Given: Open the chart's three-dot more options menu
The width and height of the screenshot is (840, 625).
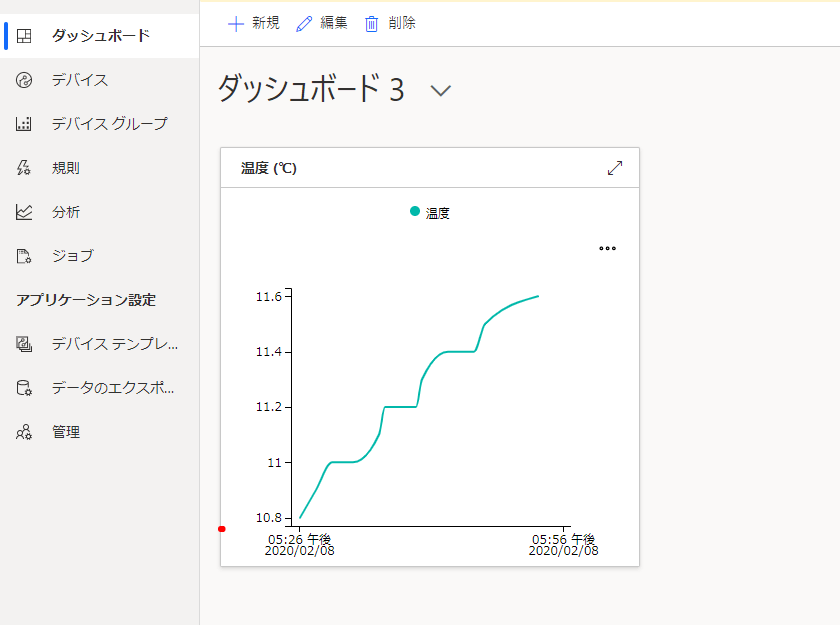Looking at the screenshot, I should [607, 248].
